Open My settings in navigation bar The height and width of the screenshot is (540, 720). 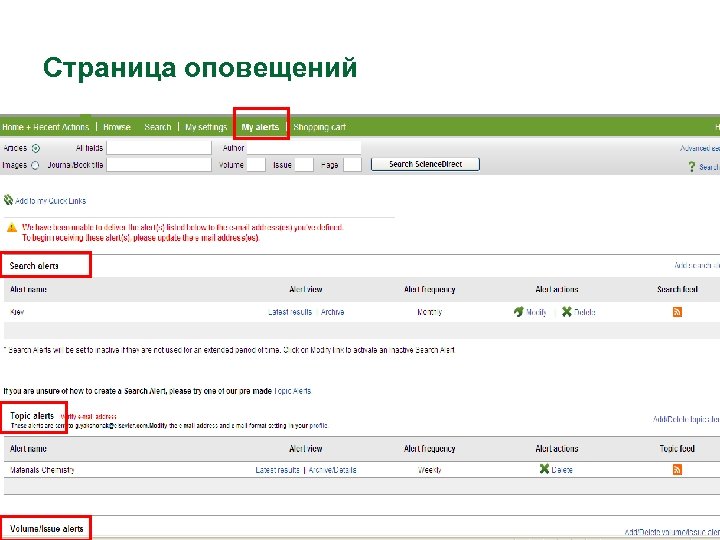click(206, 127)
